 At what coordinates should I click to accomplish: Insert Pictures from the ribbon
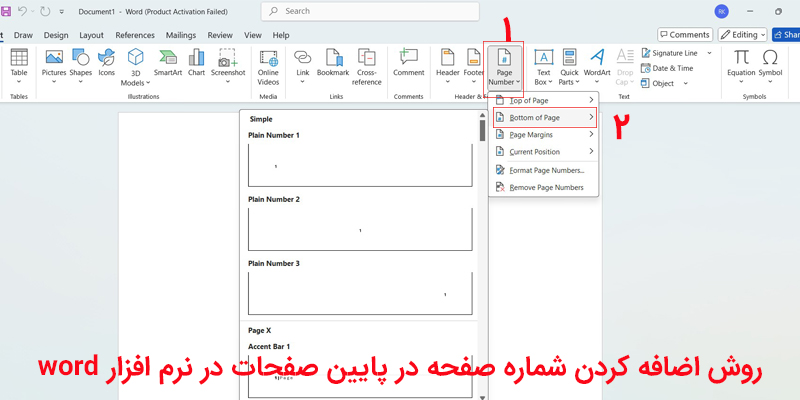pos(54,67)
